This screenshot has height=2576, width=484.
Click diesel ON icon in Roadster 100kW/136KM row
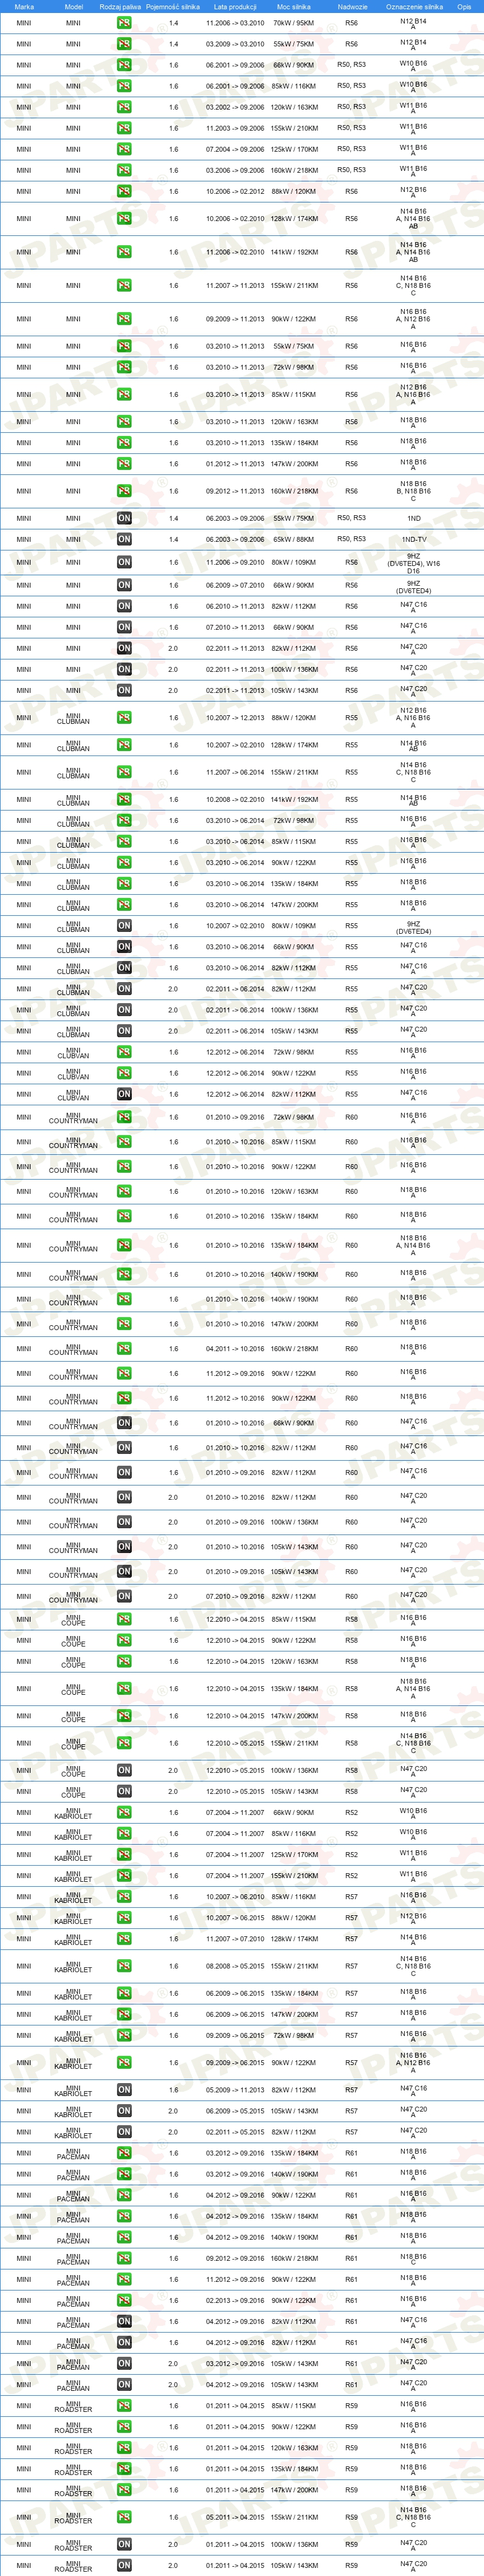124,2545
